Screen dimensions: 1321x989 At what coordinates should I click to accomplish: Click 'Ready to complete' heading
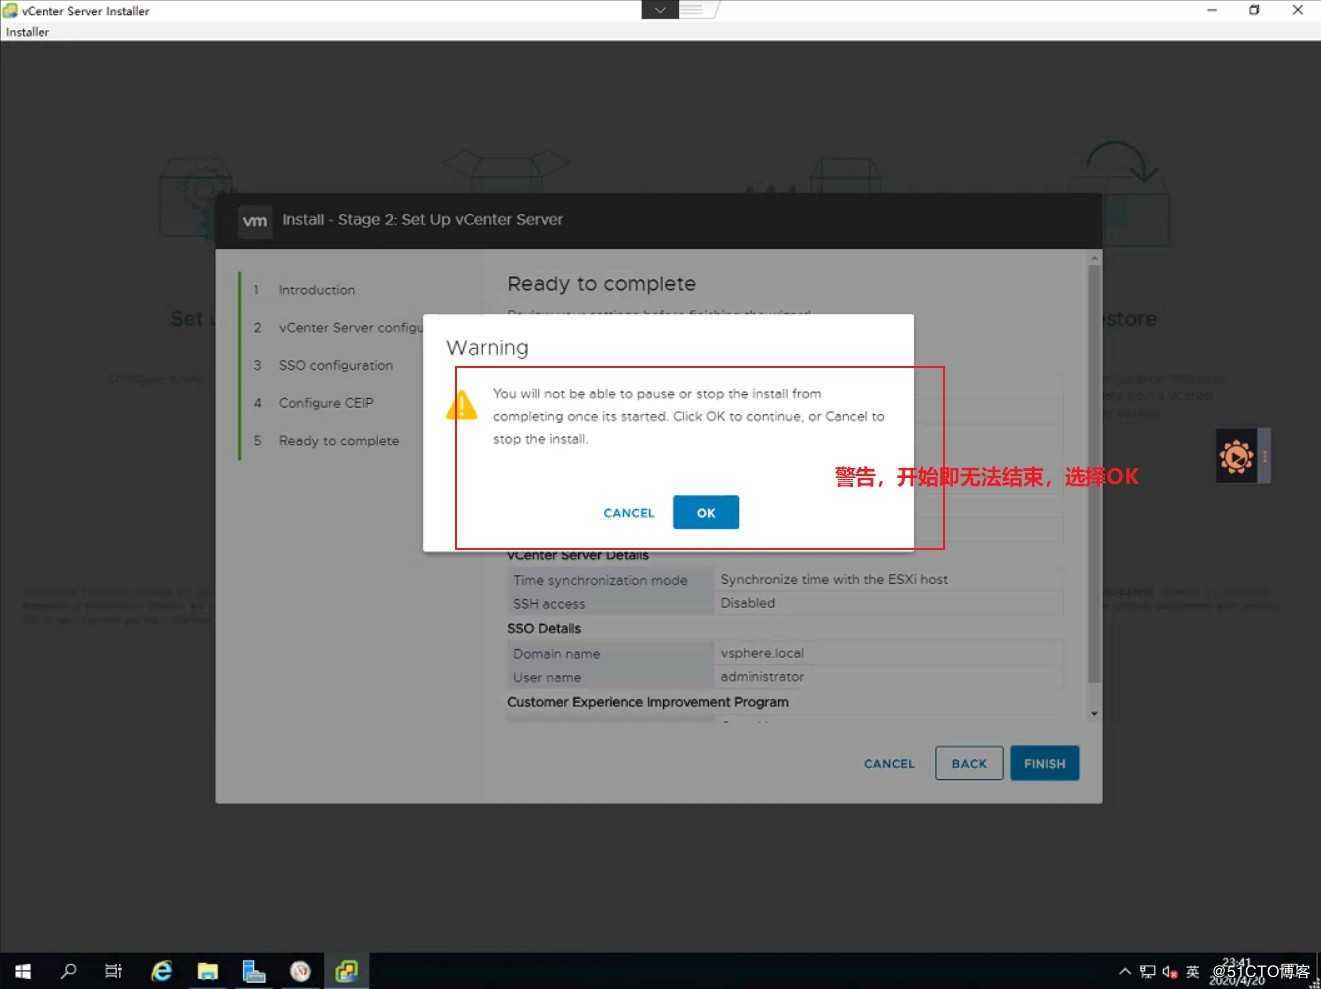pos(601,284)
